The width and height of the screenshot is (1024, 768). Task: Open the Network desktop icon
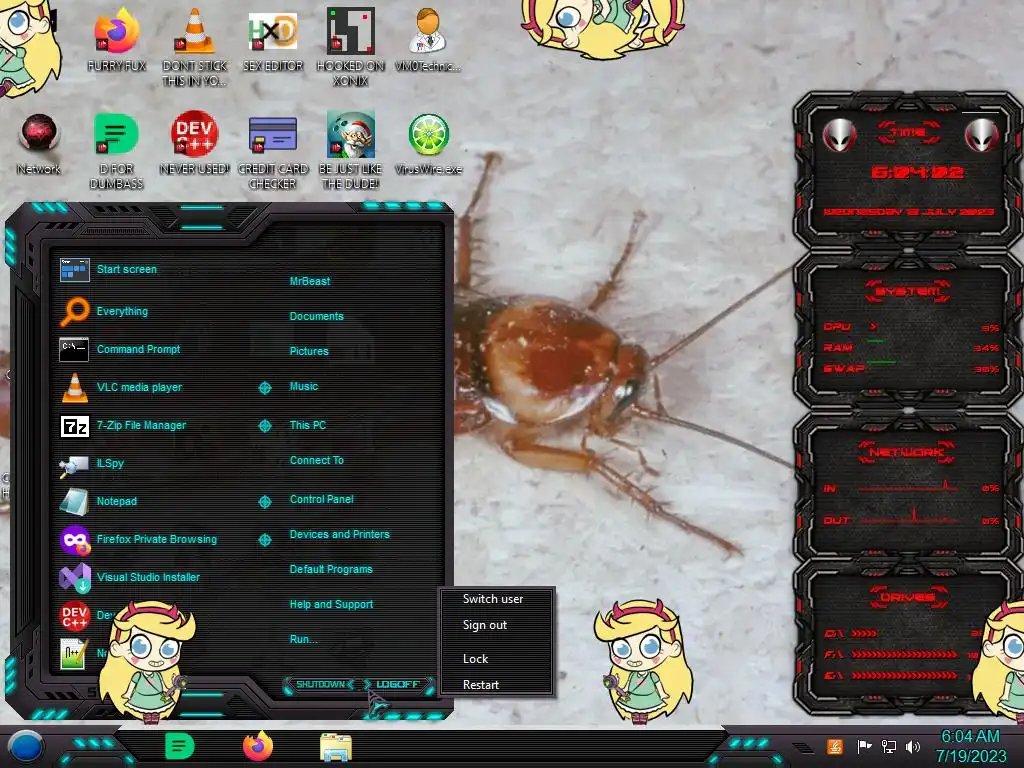point(39,144)
